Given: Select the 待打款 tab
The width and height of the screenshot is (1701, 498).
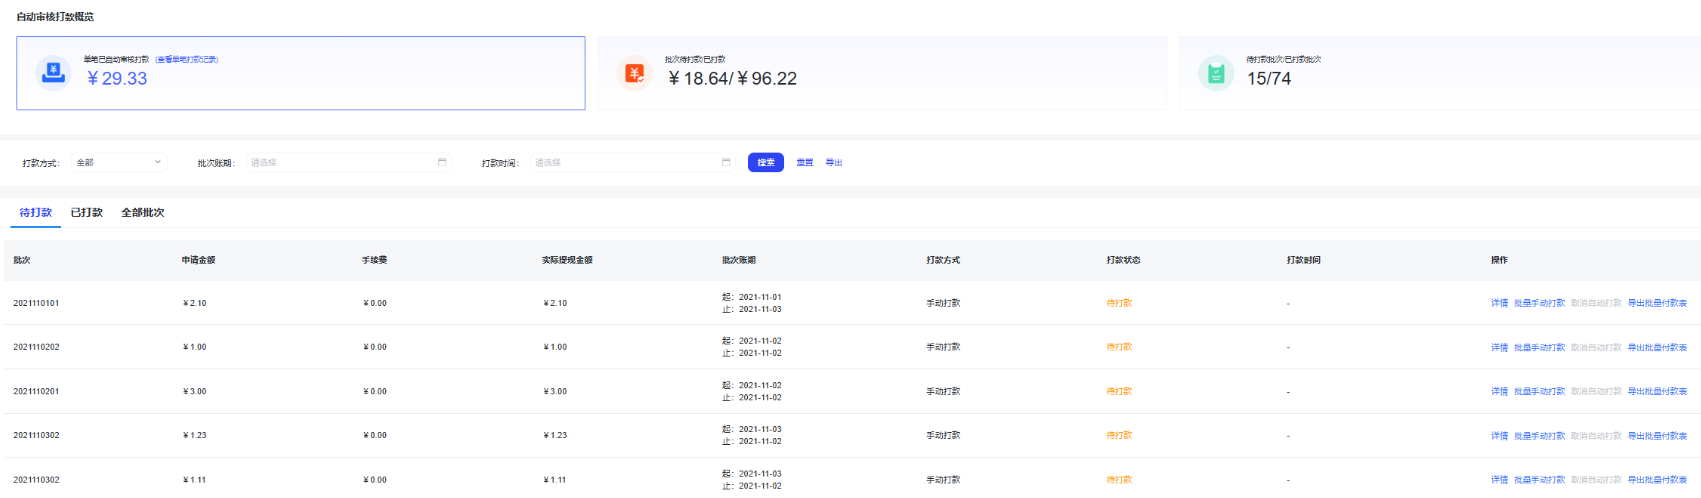Looking at the screenshot, I should click(36, 213).
